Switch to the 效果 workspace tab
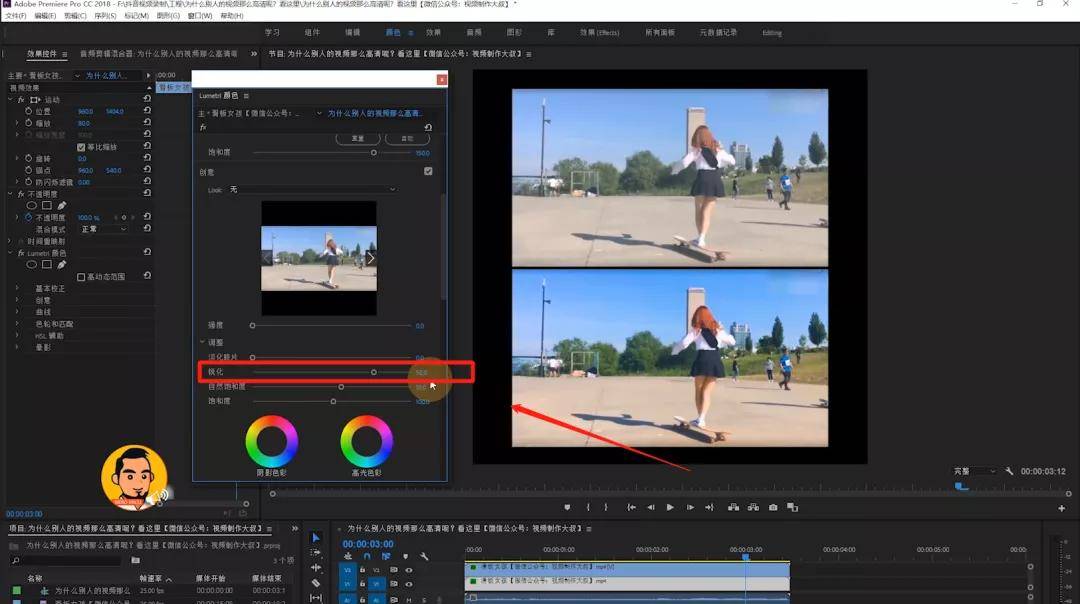Viewport: 1080px width, 604px height. click(x=433, y=32)
